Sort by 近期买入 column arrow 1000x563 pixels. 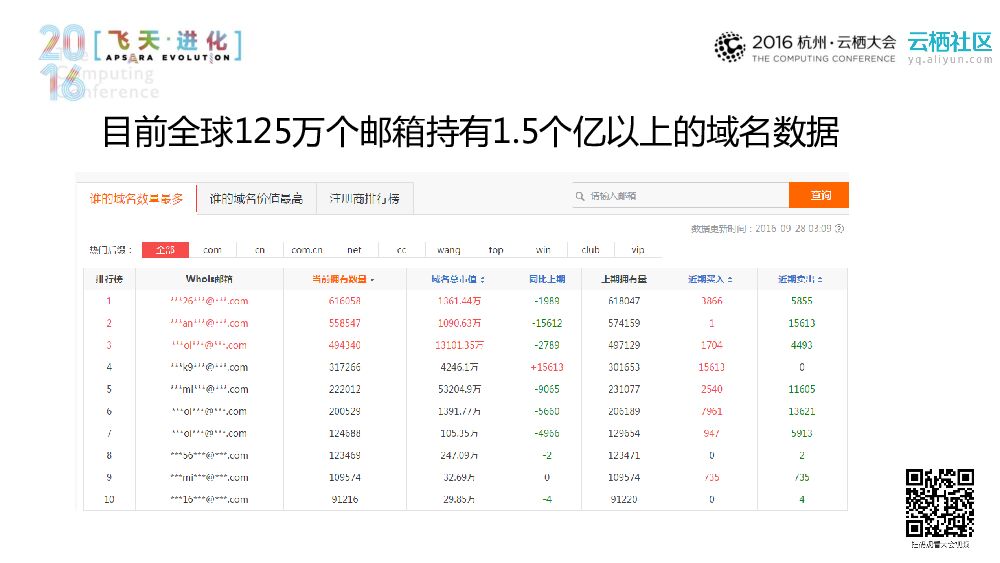click(730, 280)
